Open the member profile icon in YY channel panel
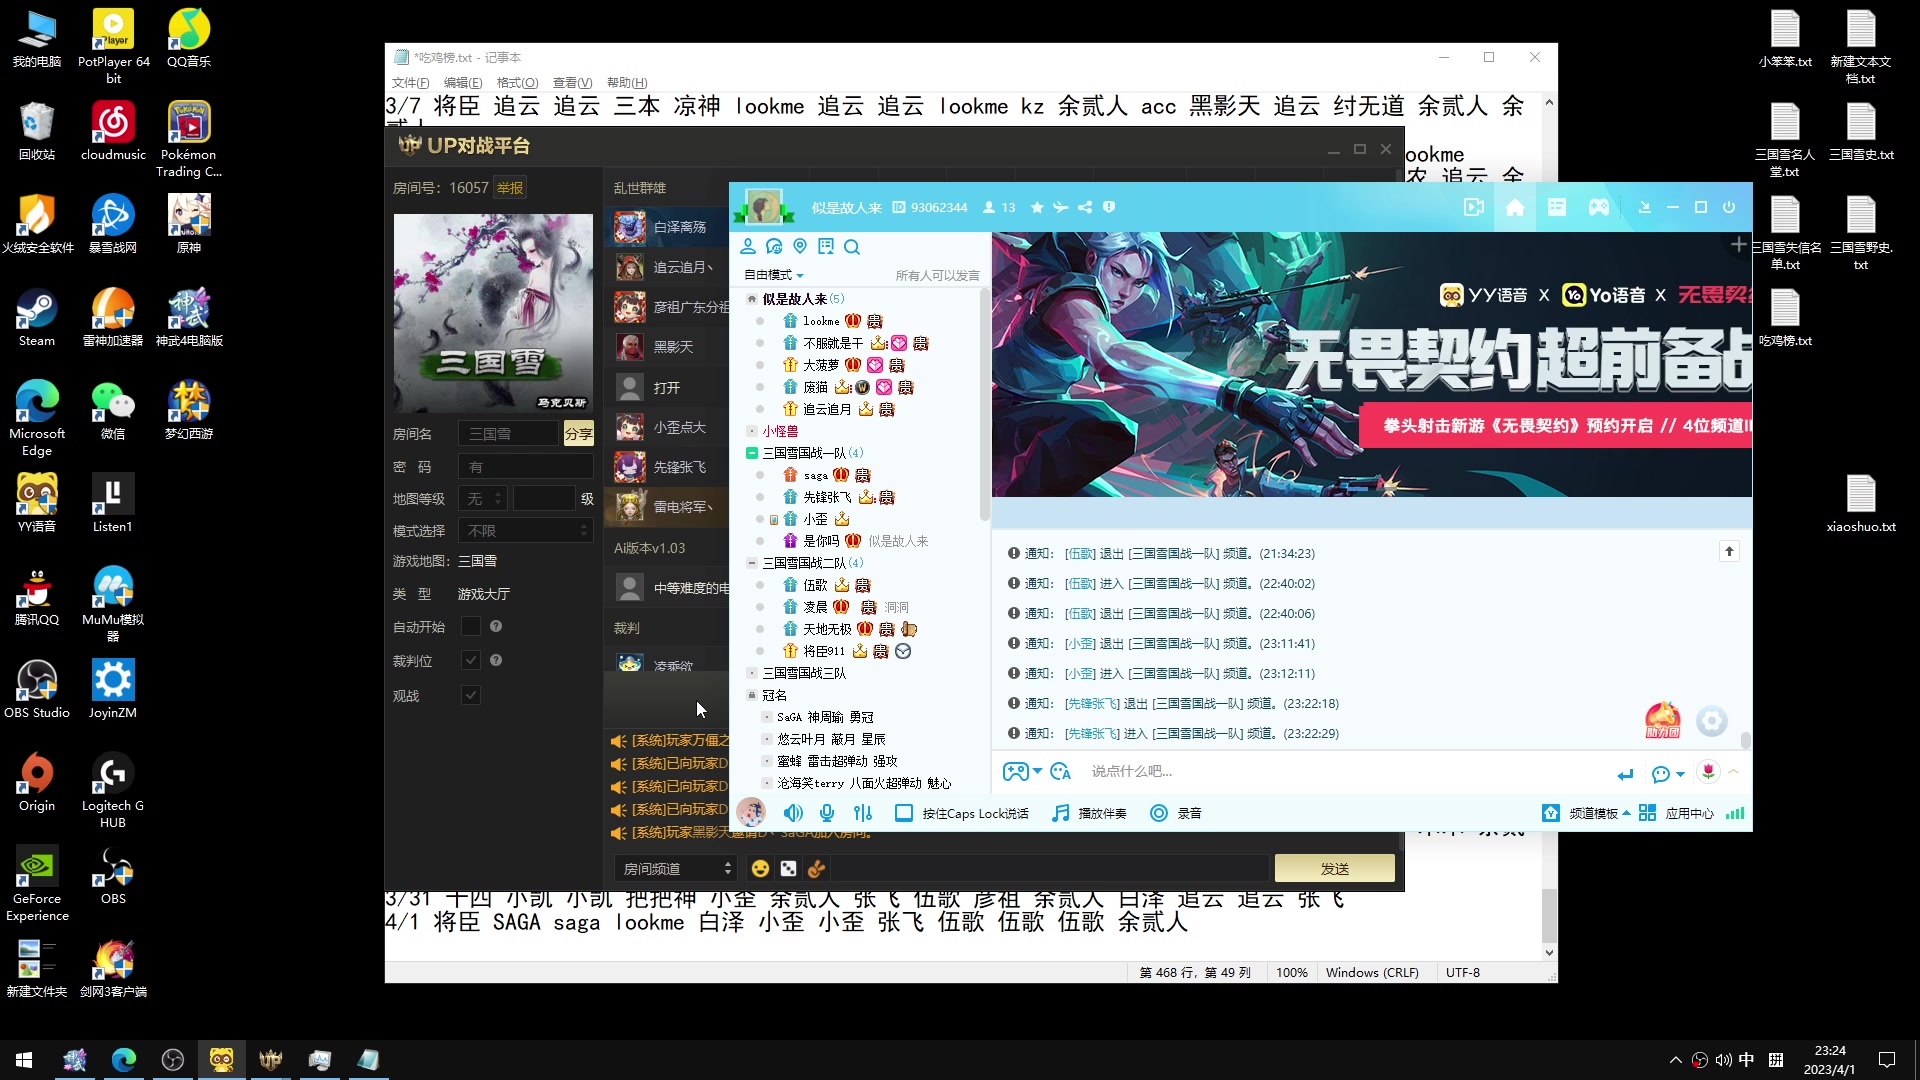 (749, 246)
